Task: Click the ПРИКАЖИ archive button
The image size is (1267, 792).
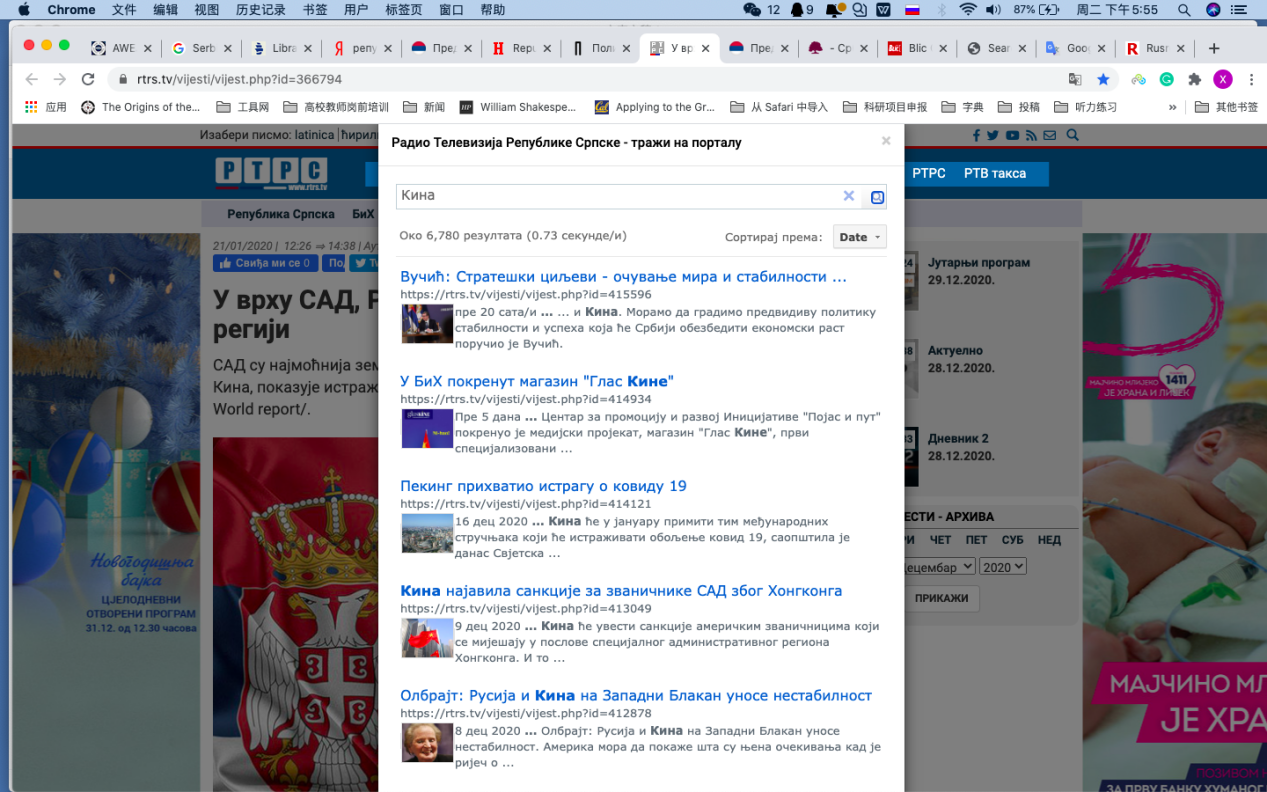Action: (x=941, y=598)
